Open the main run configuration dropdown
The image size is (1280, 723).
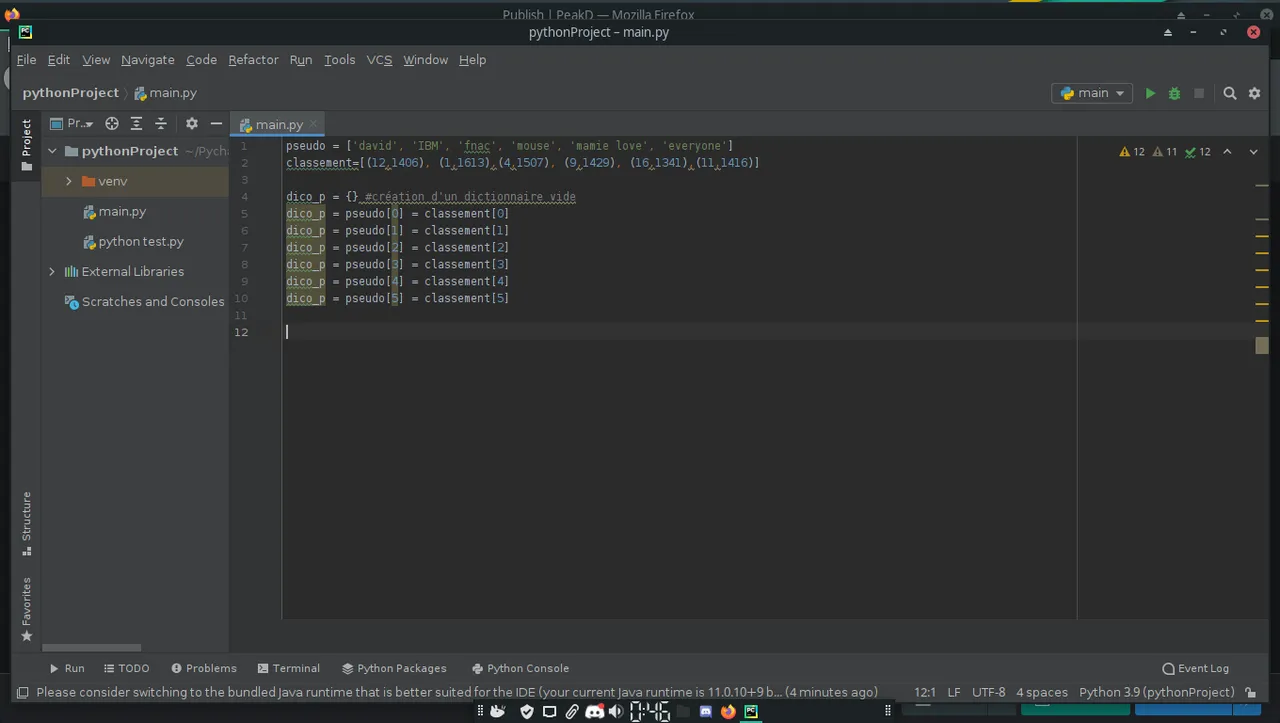(x=1092, y=93)
